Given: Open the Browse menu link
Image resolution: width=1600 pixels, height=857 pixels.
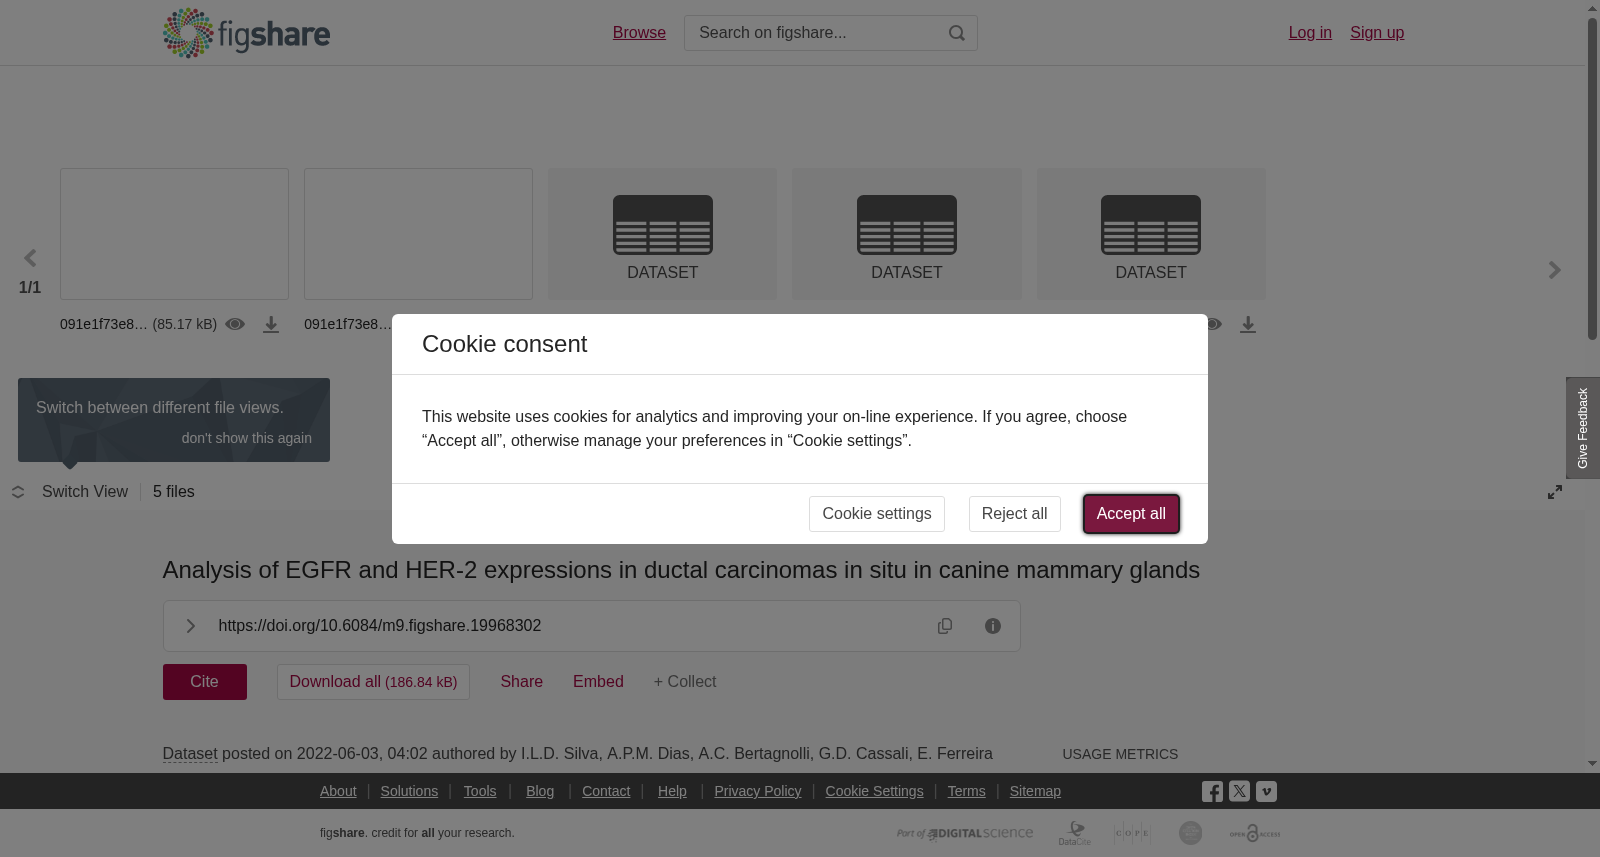Looking at the screenshot, I should 639,33.
